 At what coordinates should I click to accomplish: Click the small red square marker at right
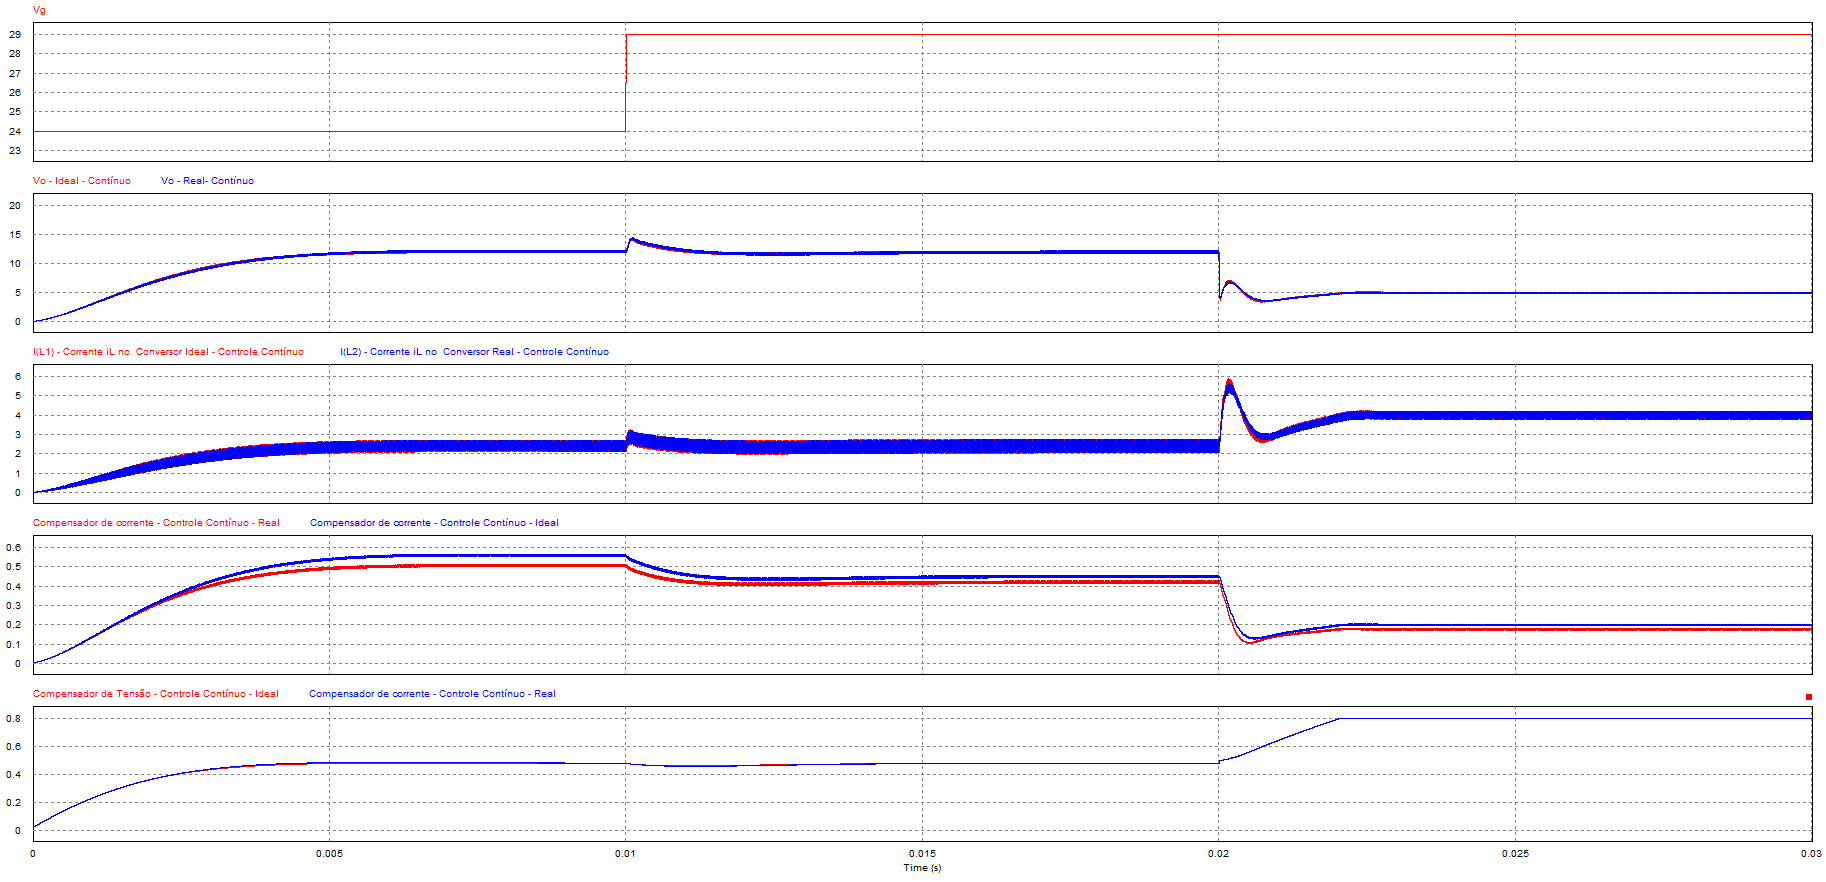(x=1809, y=697)
